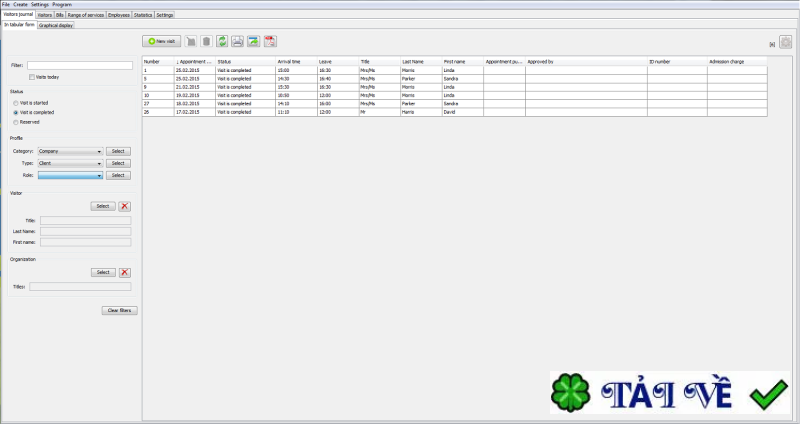Click the visitor Title field
The width and height of the screenshot is (800, 424).
(86, 221)
